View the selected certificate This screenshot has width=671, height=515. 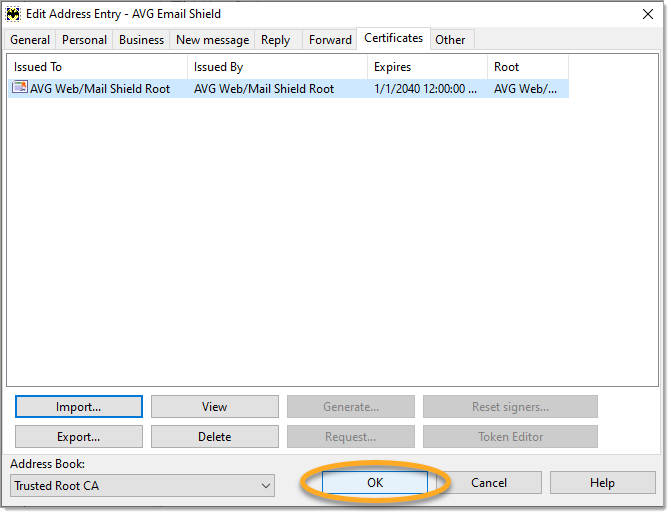pos(214,407)
